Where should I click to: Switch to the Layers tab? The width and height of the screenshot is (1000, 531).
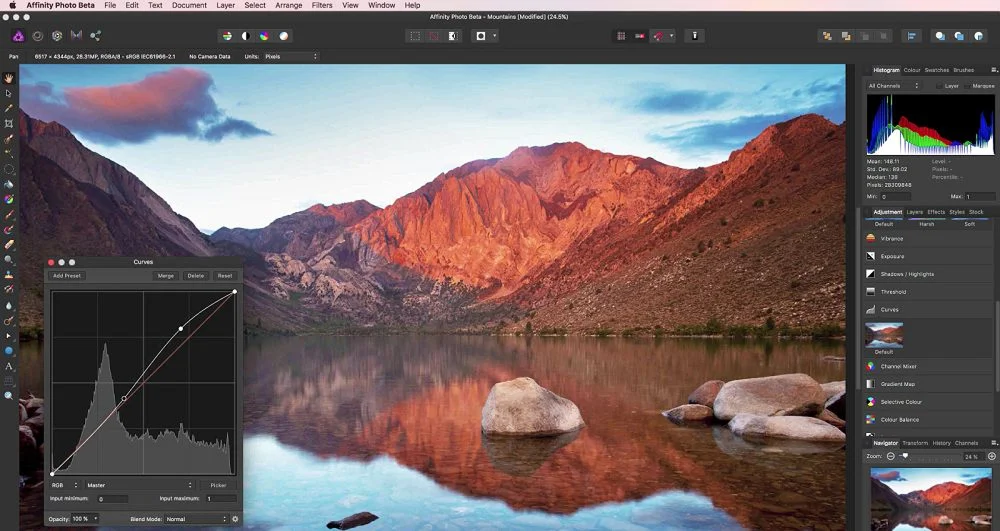click(x=915, y=212)
